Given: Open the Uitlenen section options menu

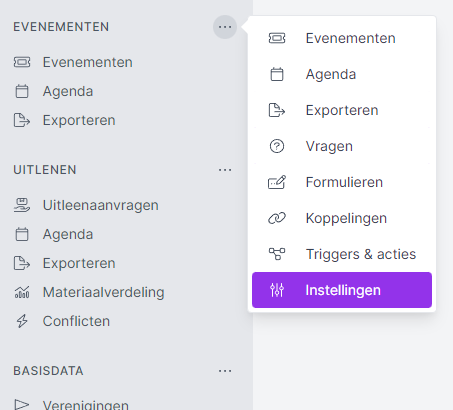Looking at the screenshot, I should [x=225, y=170].
